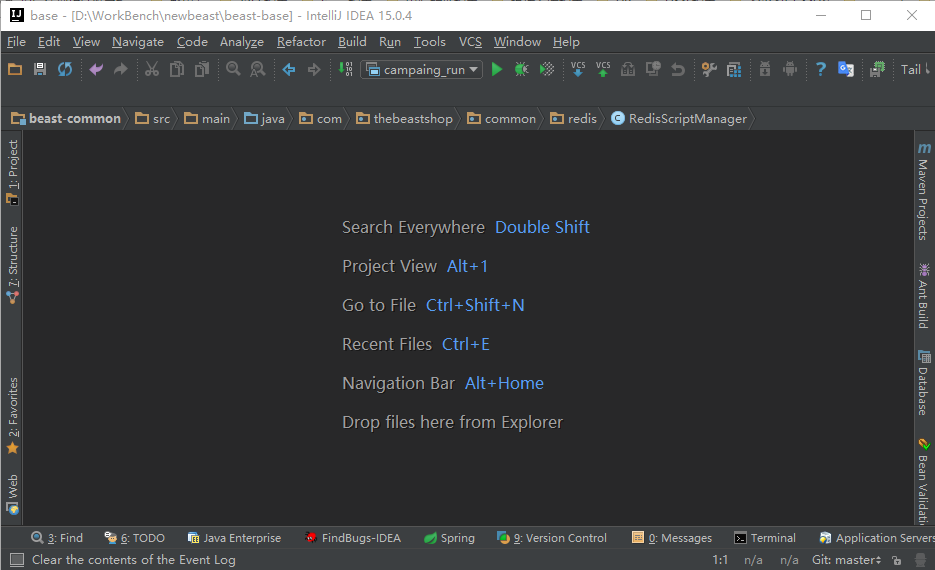Click the Cut scissors icon

152,70
